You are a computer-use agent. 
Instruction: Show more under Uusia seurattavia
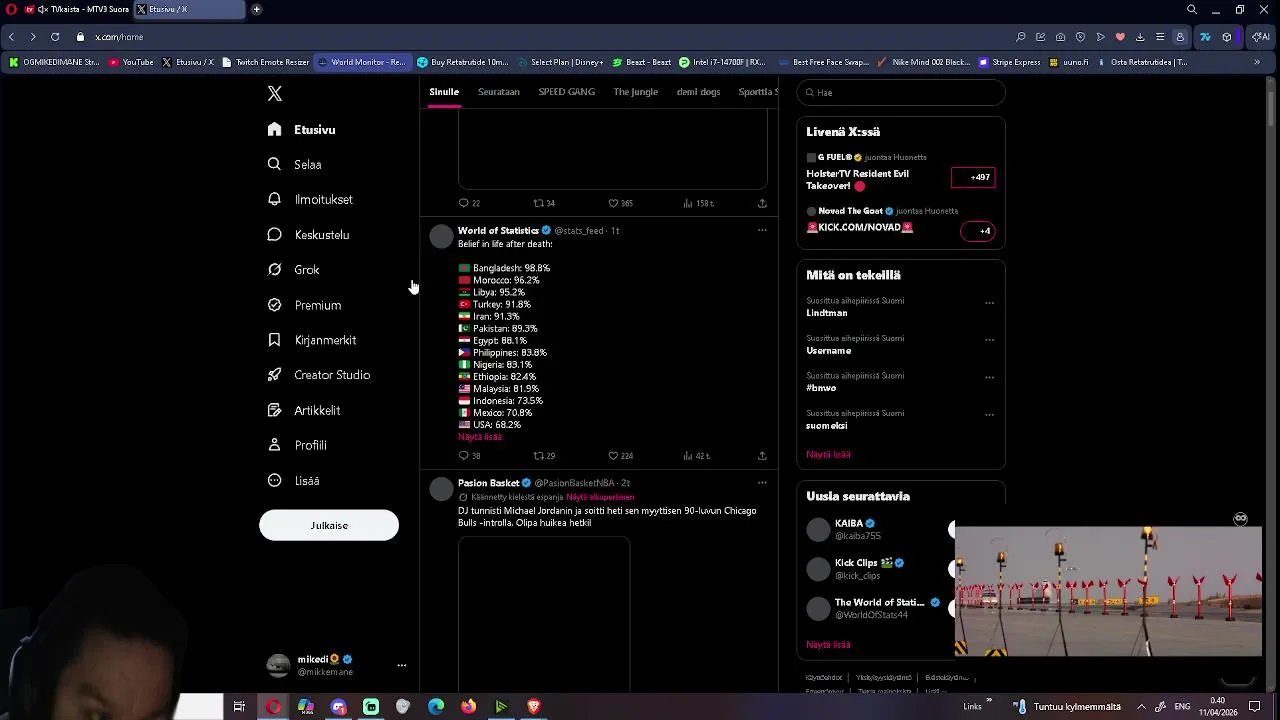click(828, 645)
